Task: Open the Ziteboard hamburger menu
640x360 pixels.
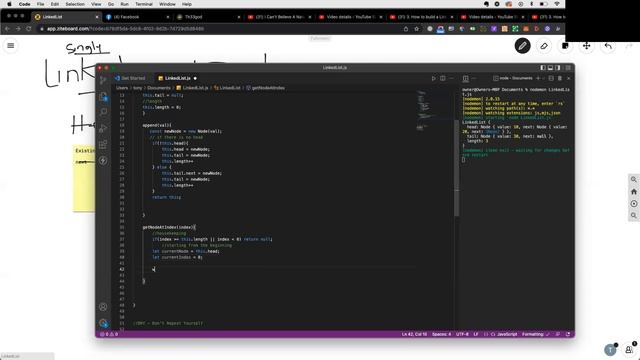Action: click(11, 46)
